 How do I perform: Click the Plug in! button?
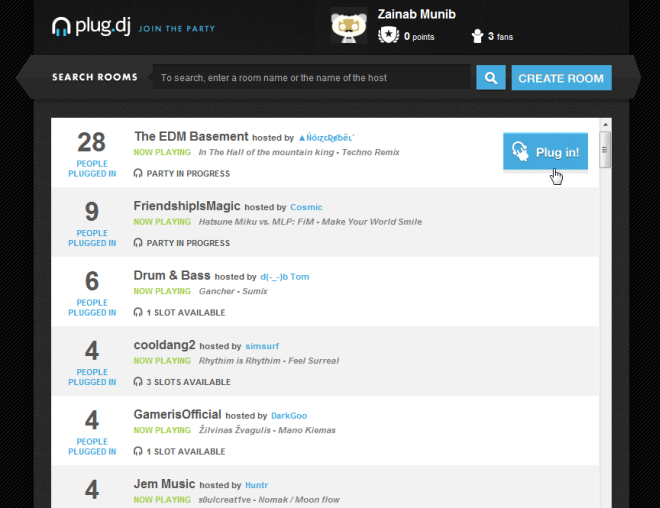pyautogui.click(x=546, y=152)
